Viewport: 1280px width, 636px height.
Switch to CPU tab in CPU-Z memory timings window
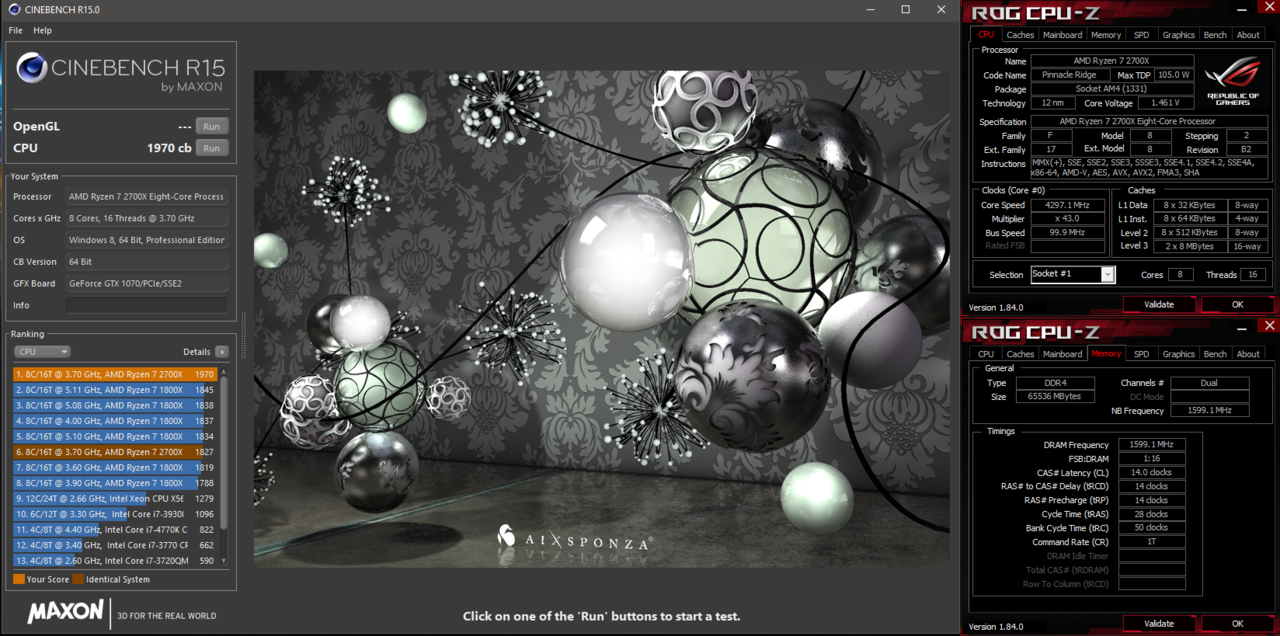click(986, 353)
